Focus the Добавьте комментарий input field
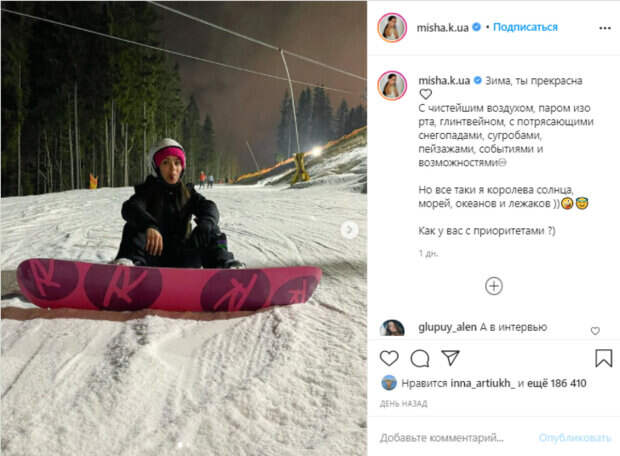The width and height of the screenshot is (620, 456). 455,438
